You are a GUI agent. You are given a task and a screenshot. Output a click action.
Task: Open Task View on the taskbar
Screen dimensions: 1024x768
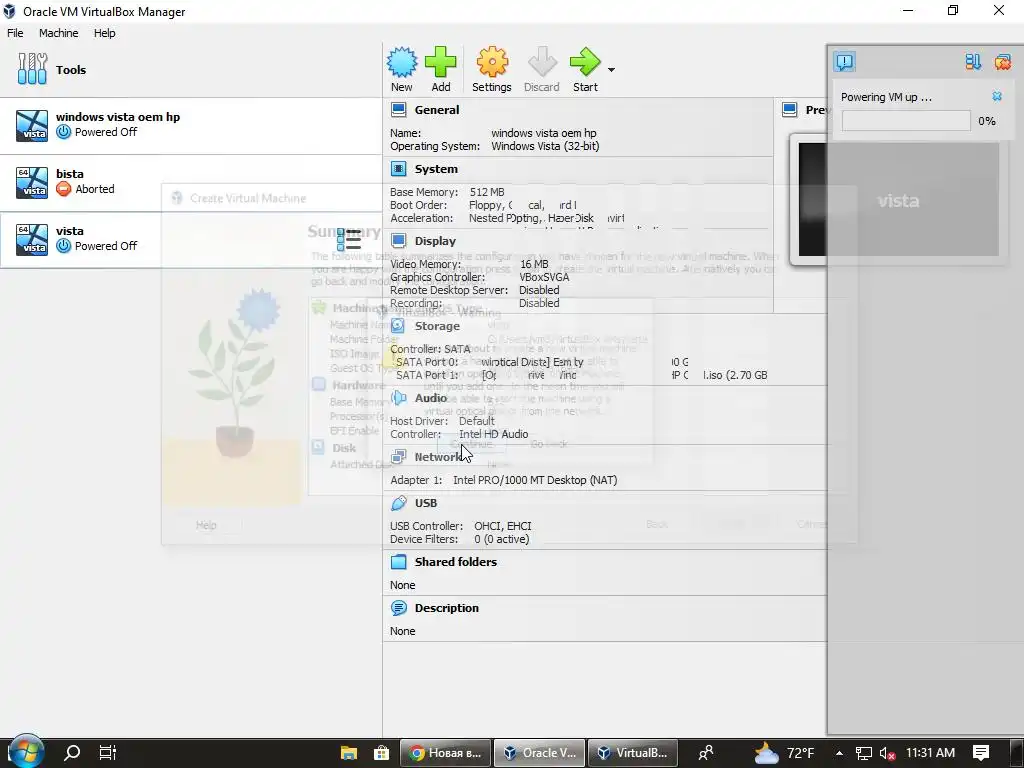108,753
